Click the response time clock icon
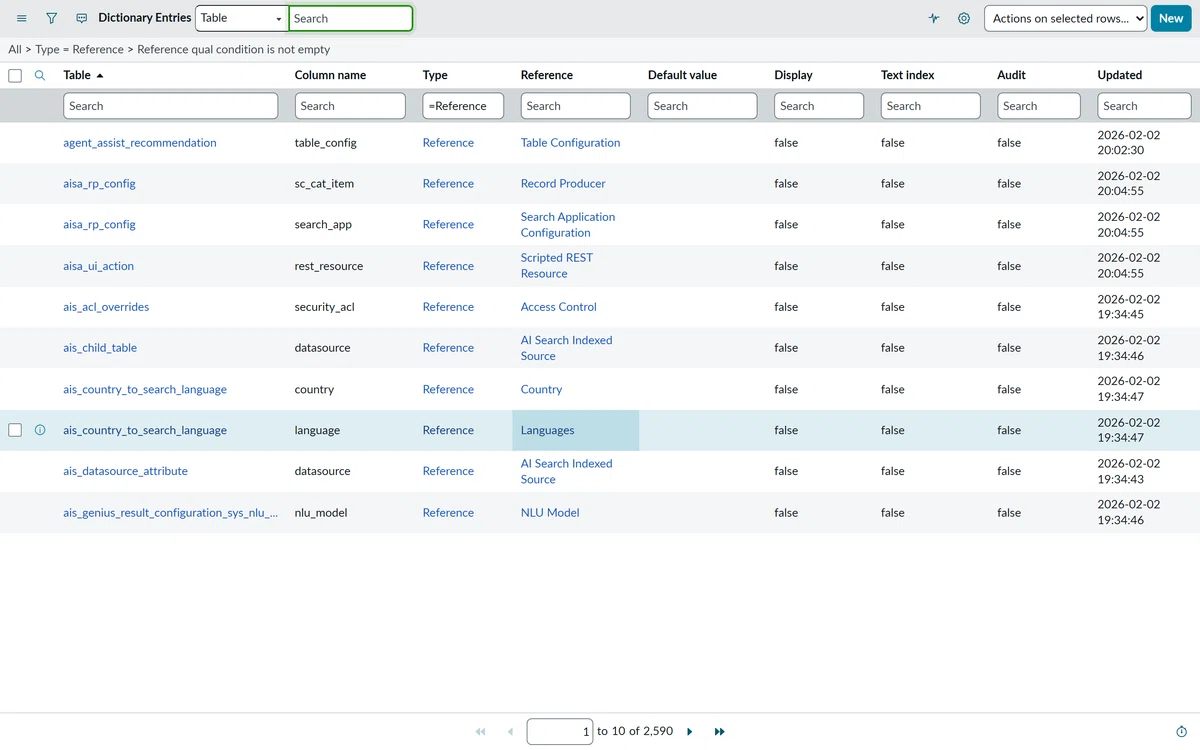 pyautogui.click(x=1181, y=732)
